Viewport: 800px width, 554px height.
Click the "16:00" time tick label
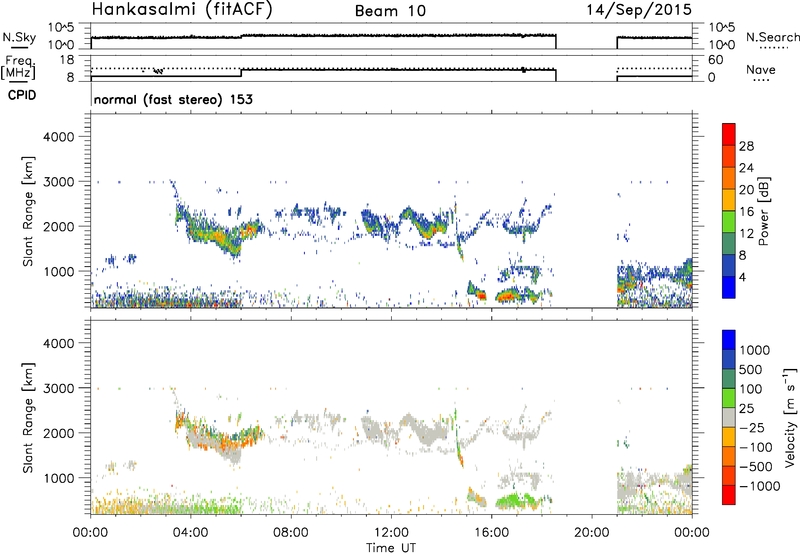tap(491, 533)
